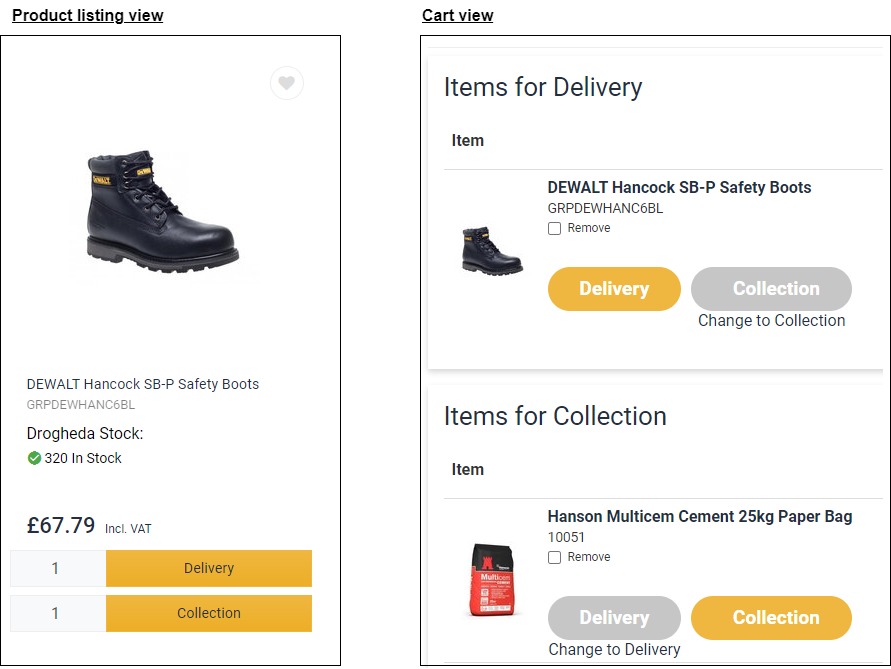Tick Remove checkbox for Hanson Multicem Cement
Viewport: 891px width, 669px height.
point(555,558)
